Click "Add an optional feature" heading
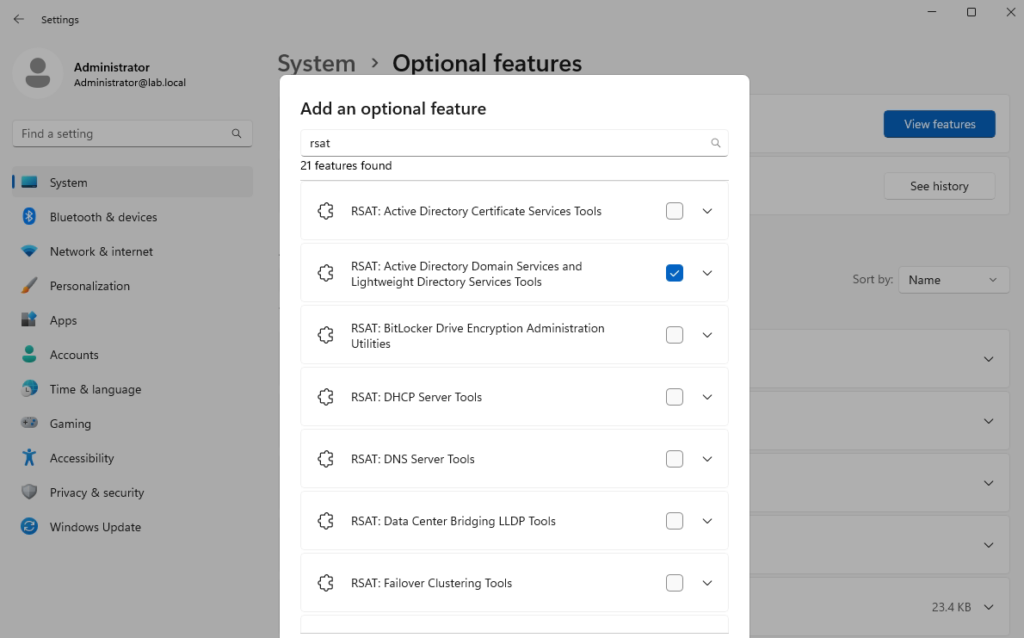This screenshot has width=1024, height=638. pos(393,108)
